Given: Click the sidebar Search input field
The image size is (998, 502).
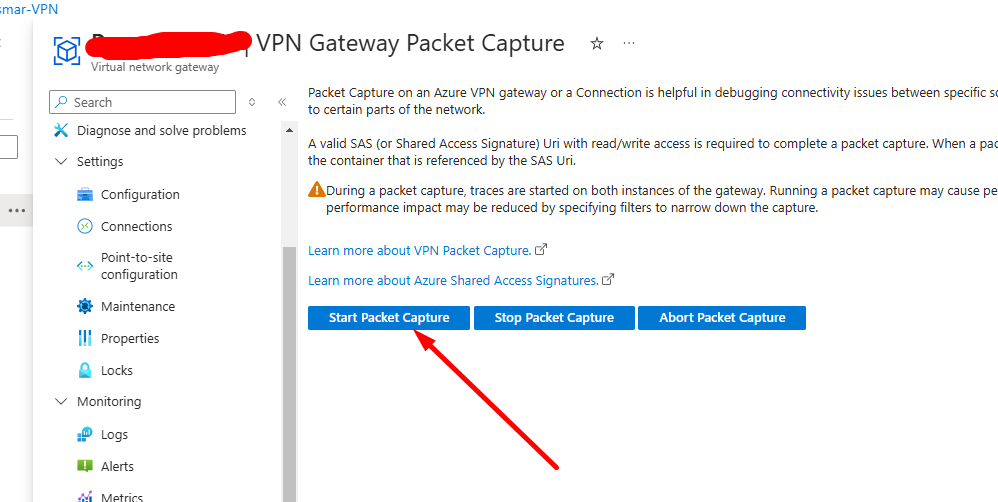Looking at the screenshot, I should (x=143, y=102).
